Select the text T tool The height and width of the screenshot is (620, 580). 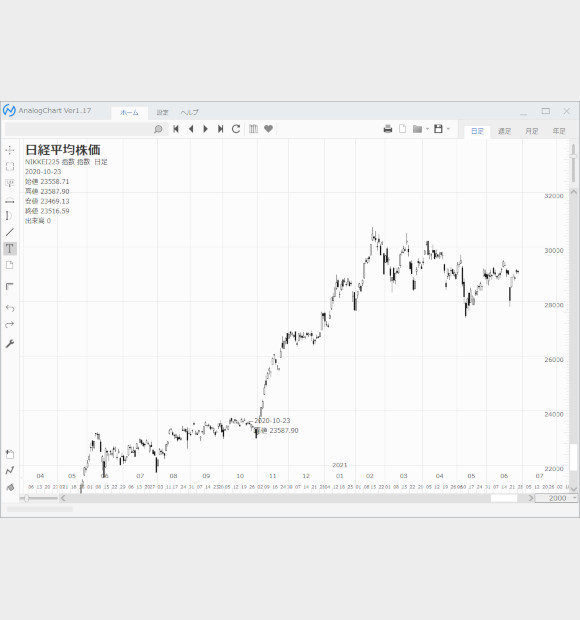[x=10, y=249]
